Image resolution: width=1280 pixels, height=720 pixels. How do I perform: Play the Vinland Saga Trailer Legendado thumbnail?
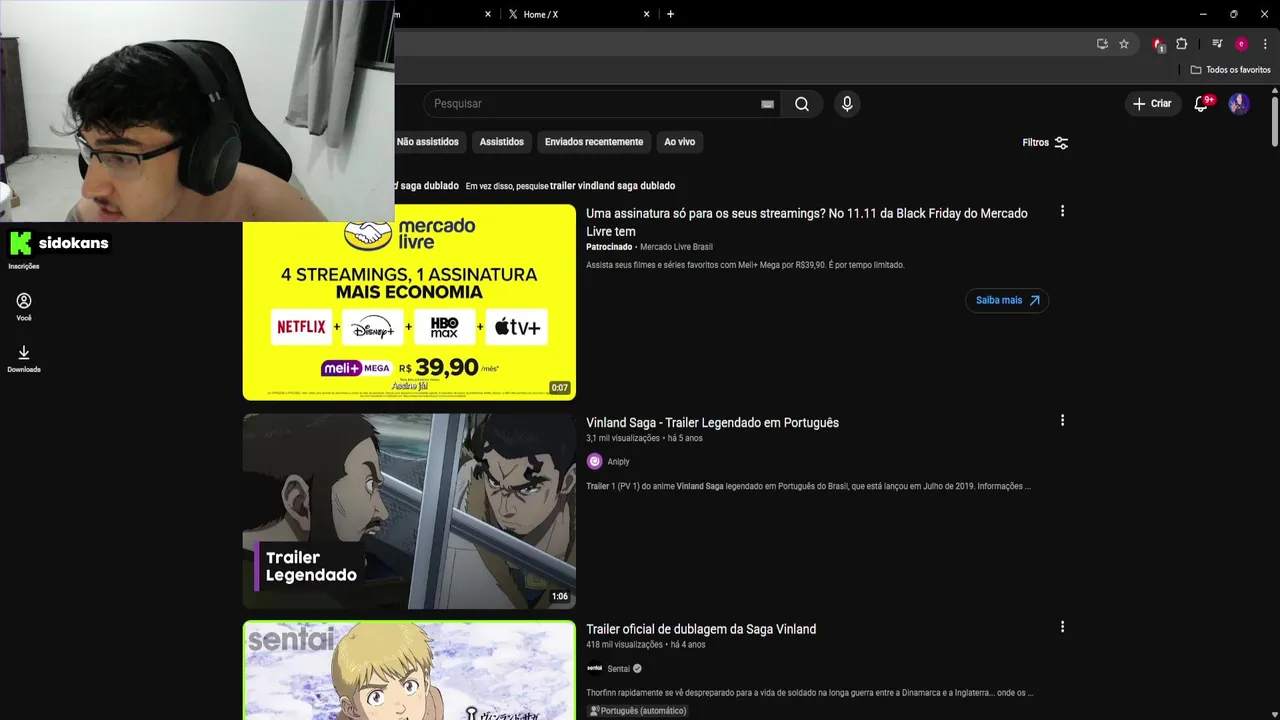(409, 511)
